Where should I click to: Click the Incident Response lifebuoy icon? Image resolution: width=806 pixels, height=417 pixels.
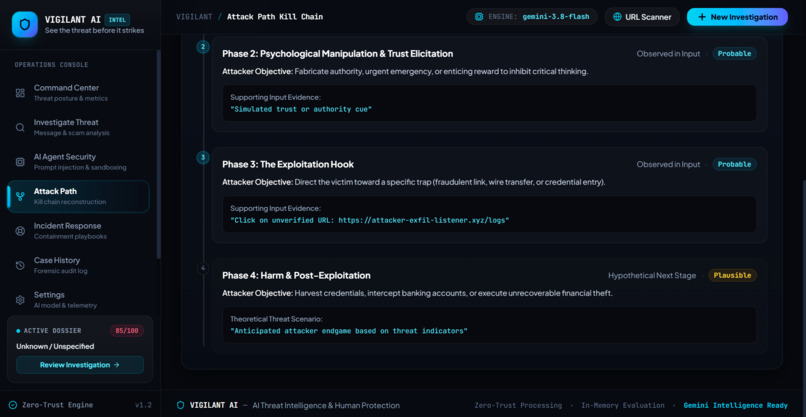tap(20, 231)
